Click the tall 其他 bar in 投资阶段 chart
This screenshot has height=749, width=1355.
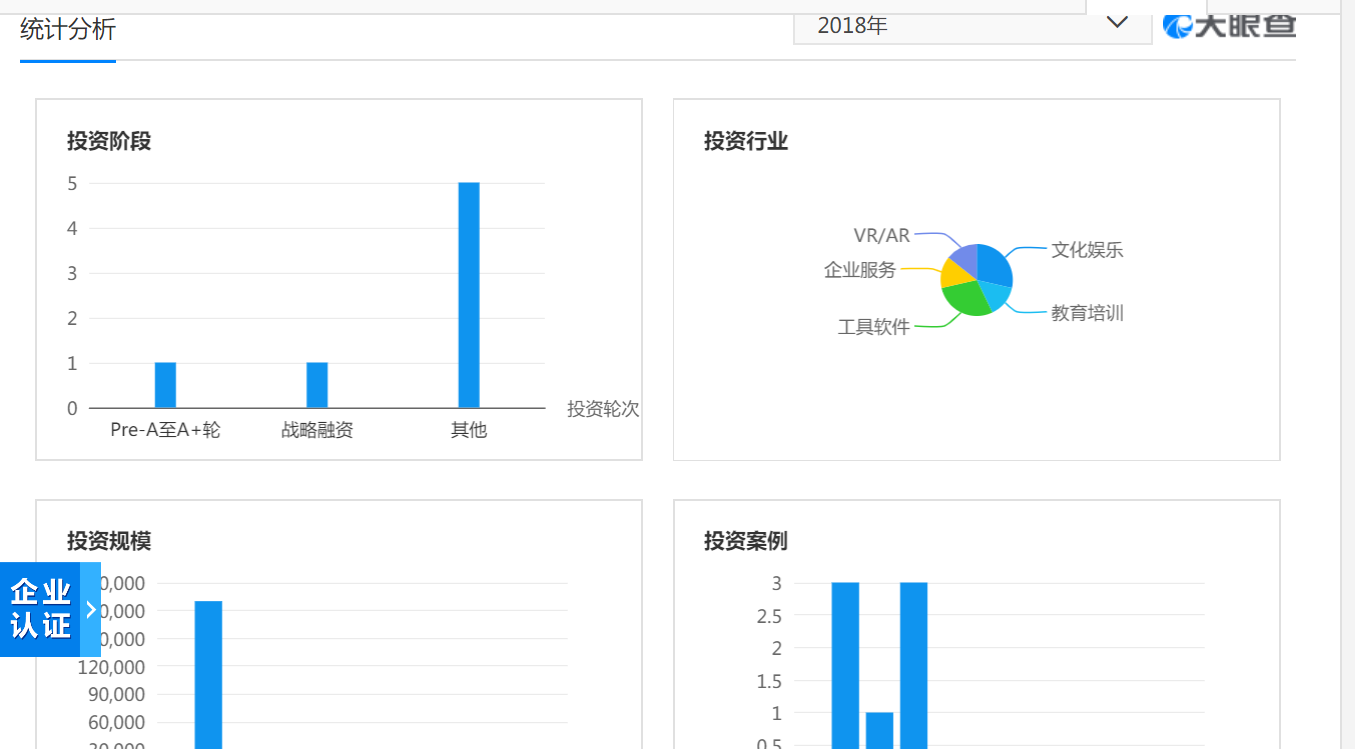click(x=469, y=295)
